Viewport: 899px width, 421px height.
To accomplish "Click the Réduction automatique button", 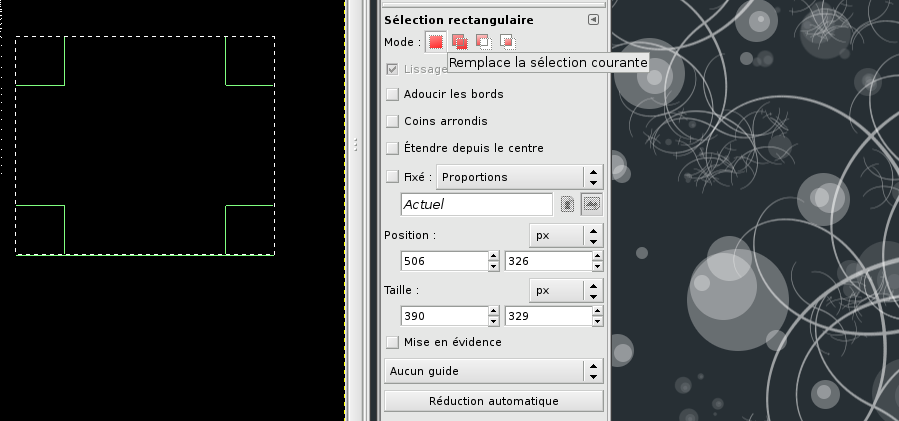I will [x=493, y=401].
